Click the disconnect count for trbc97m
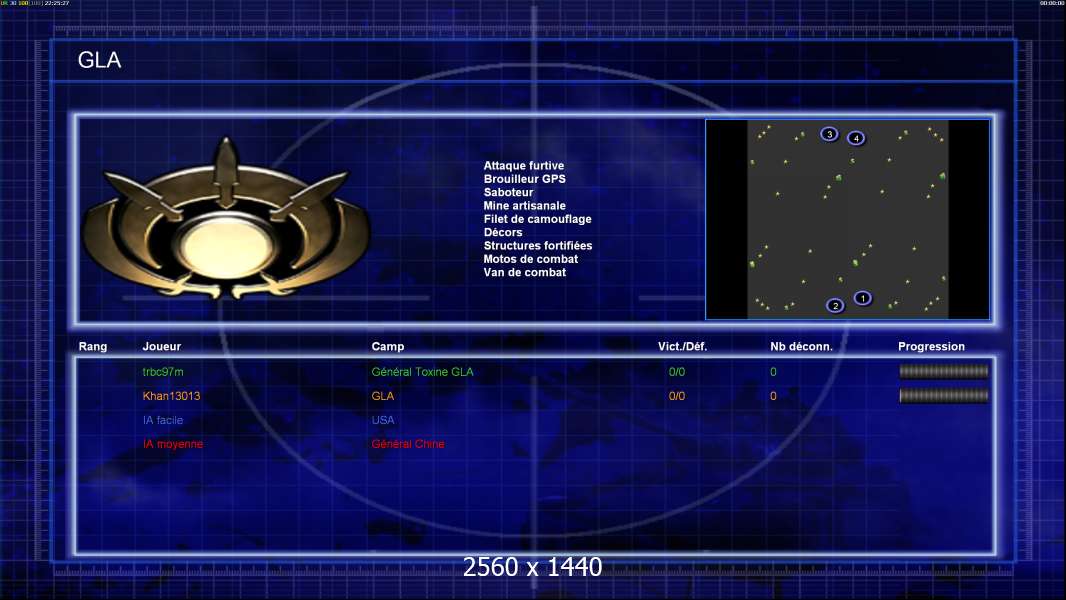The height and width of the screenshot is (600, 1066). pyautogui.click(x=773, y=372)
